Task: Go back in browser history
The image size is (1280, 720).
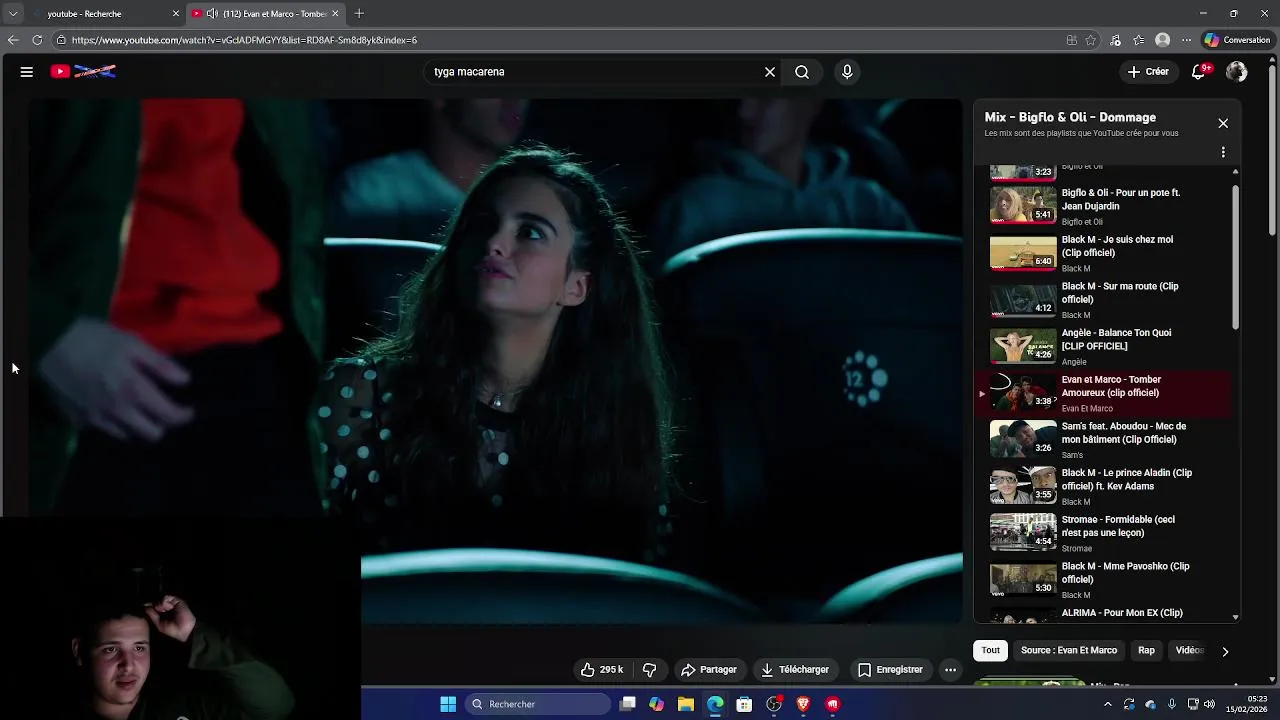Action: click(13, 40)
